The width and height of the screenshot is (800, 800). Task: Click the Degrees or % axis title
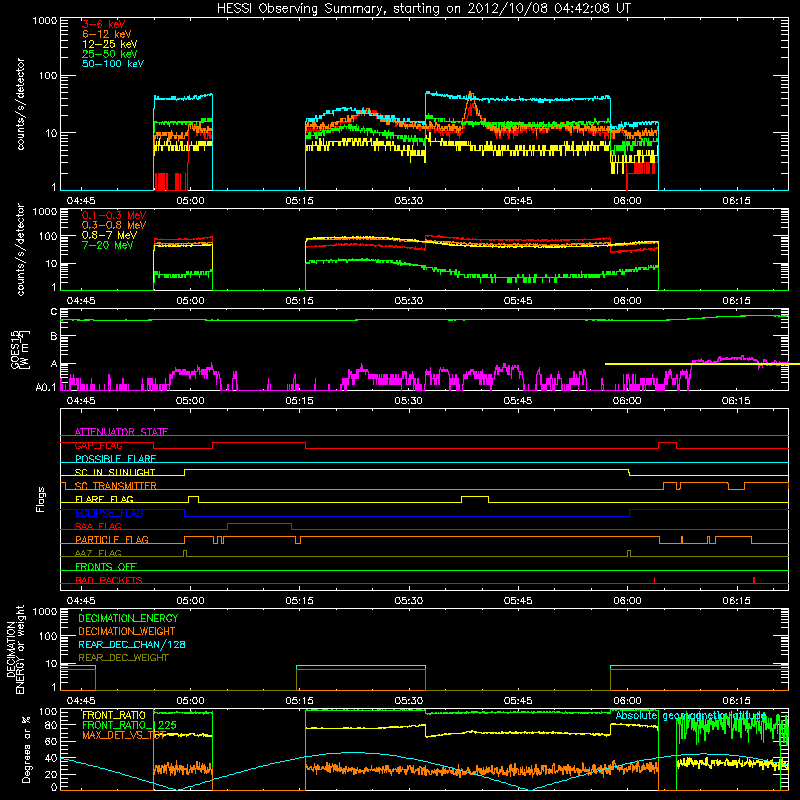tap(26, 750)
